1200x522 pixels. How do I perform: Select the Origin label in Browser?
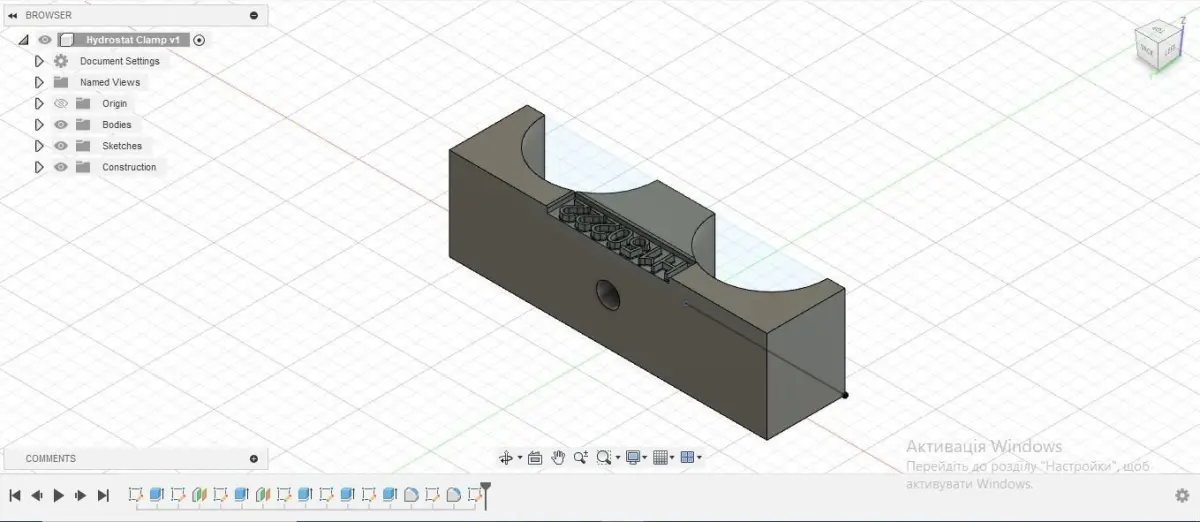coord(115,104)
